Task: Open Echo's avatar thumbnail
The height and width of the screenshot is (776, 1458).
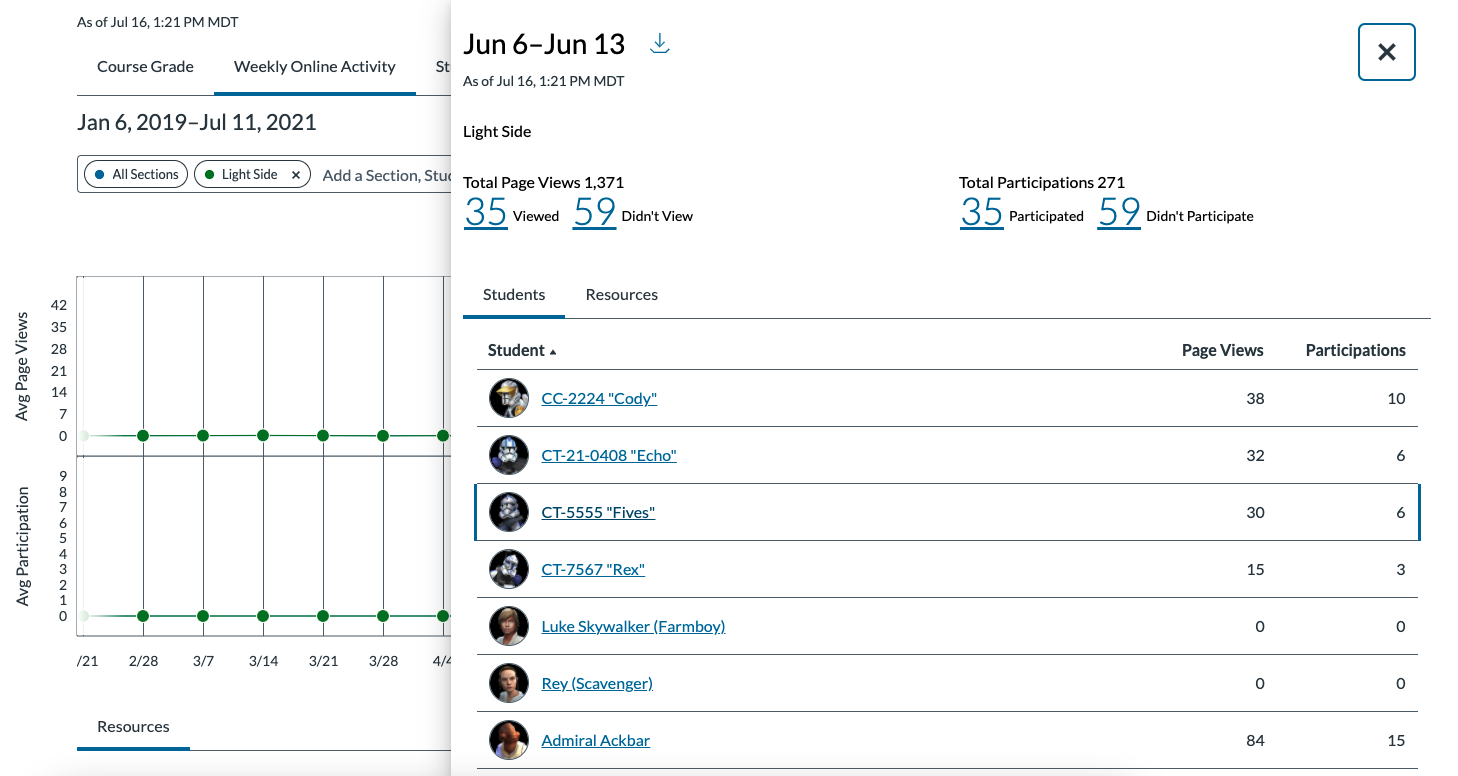Action: pos(509,455)
